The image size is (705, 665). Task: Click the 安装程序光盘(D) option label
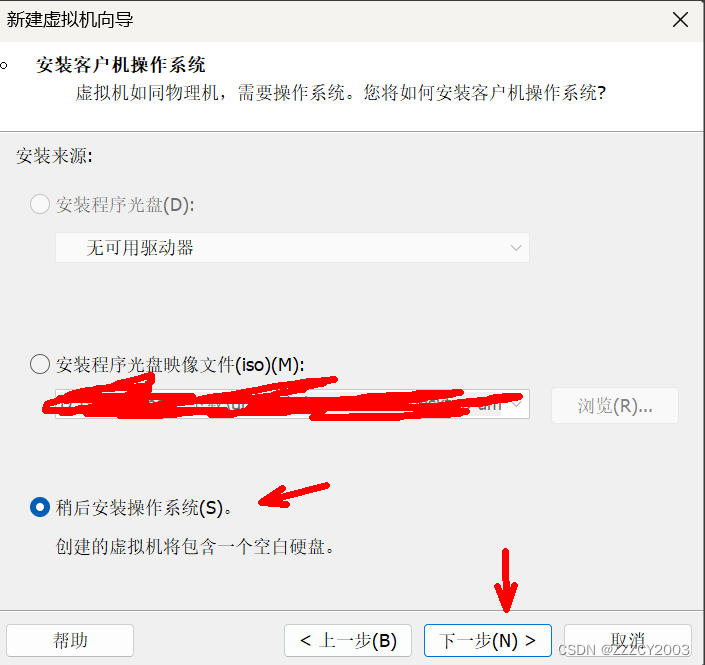point(125,205)
